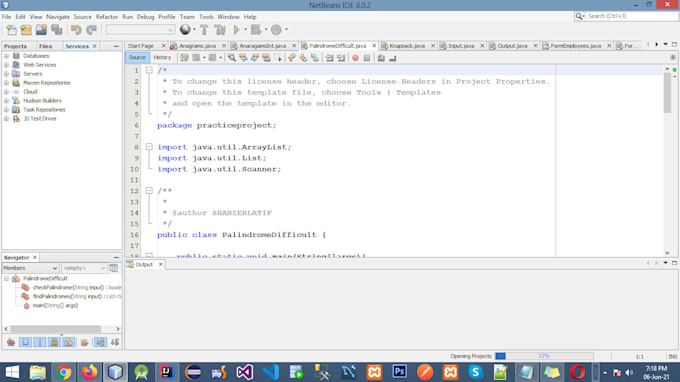680x382 pixels.
Task: Click the Profile Project icon
Action: coord(276,29)
